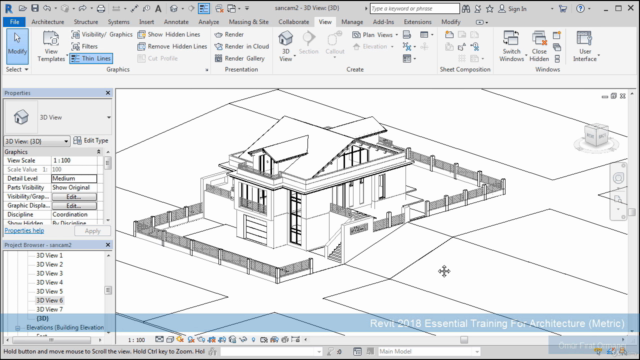Collapse the Graphics properties group
The height and width of the screenshot is (360, 640).
click(x=98, y=152)
